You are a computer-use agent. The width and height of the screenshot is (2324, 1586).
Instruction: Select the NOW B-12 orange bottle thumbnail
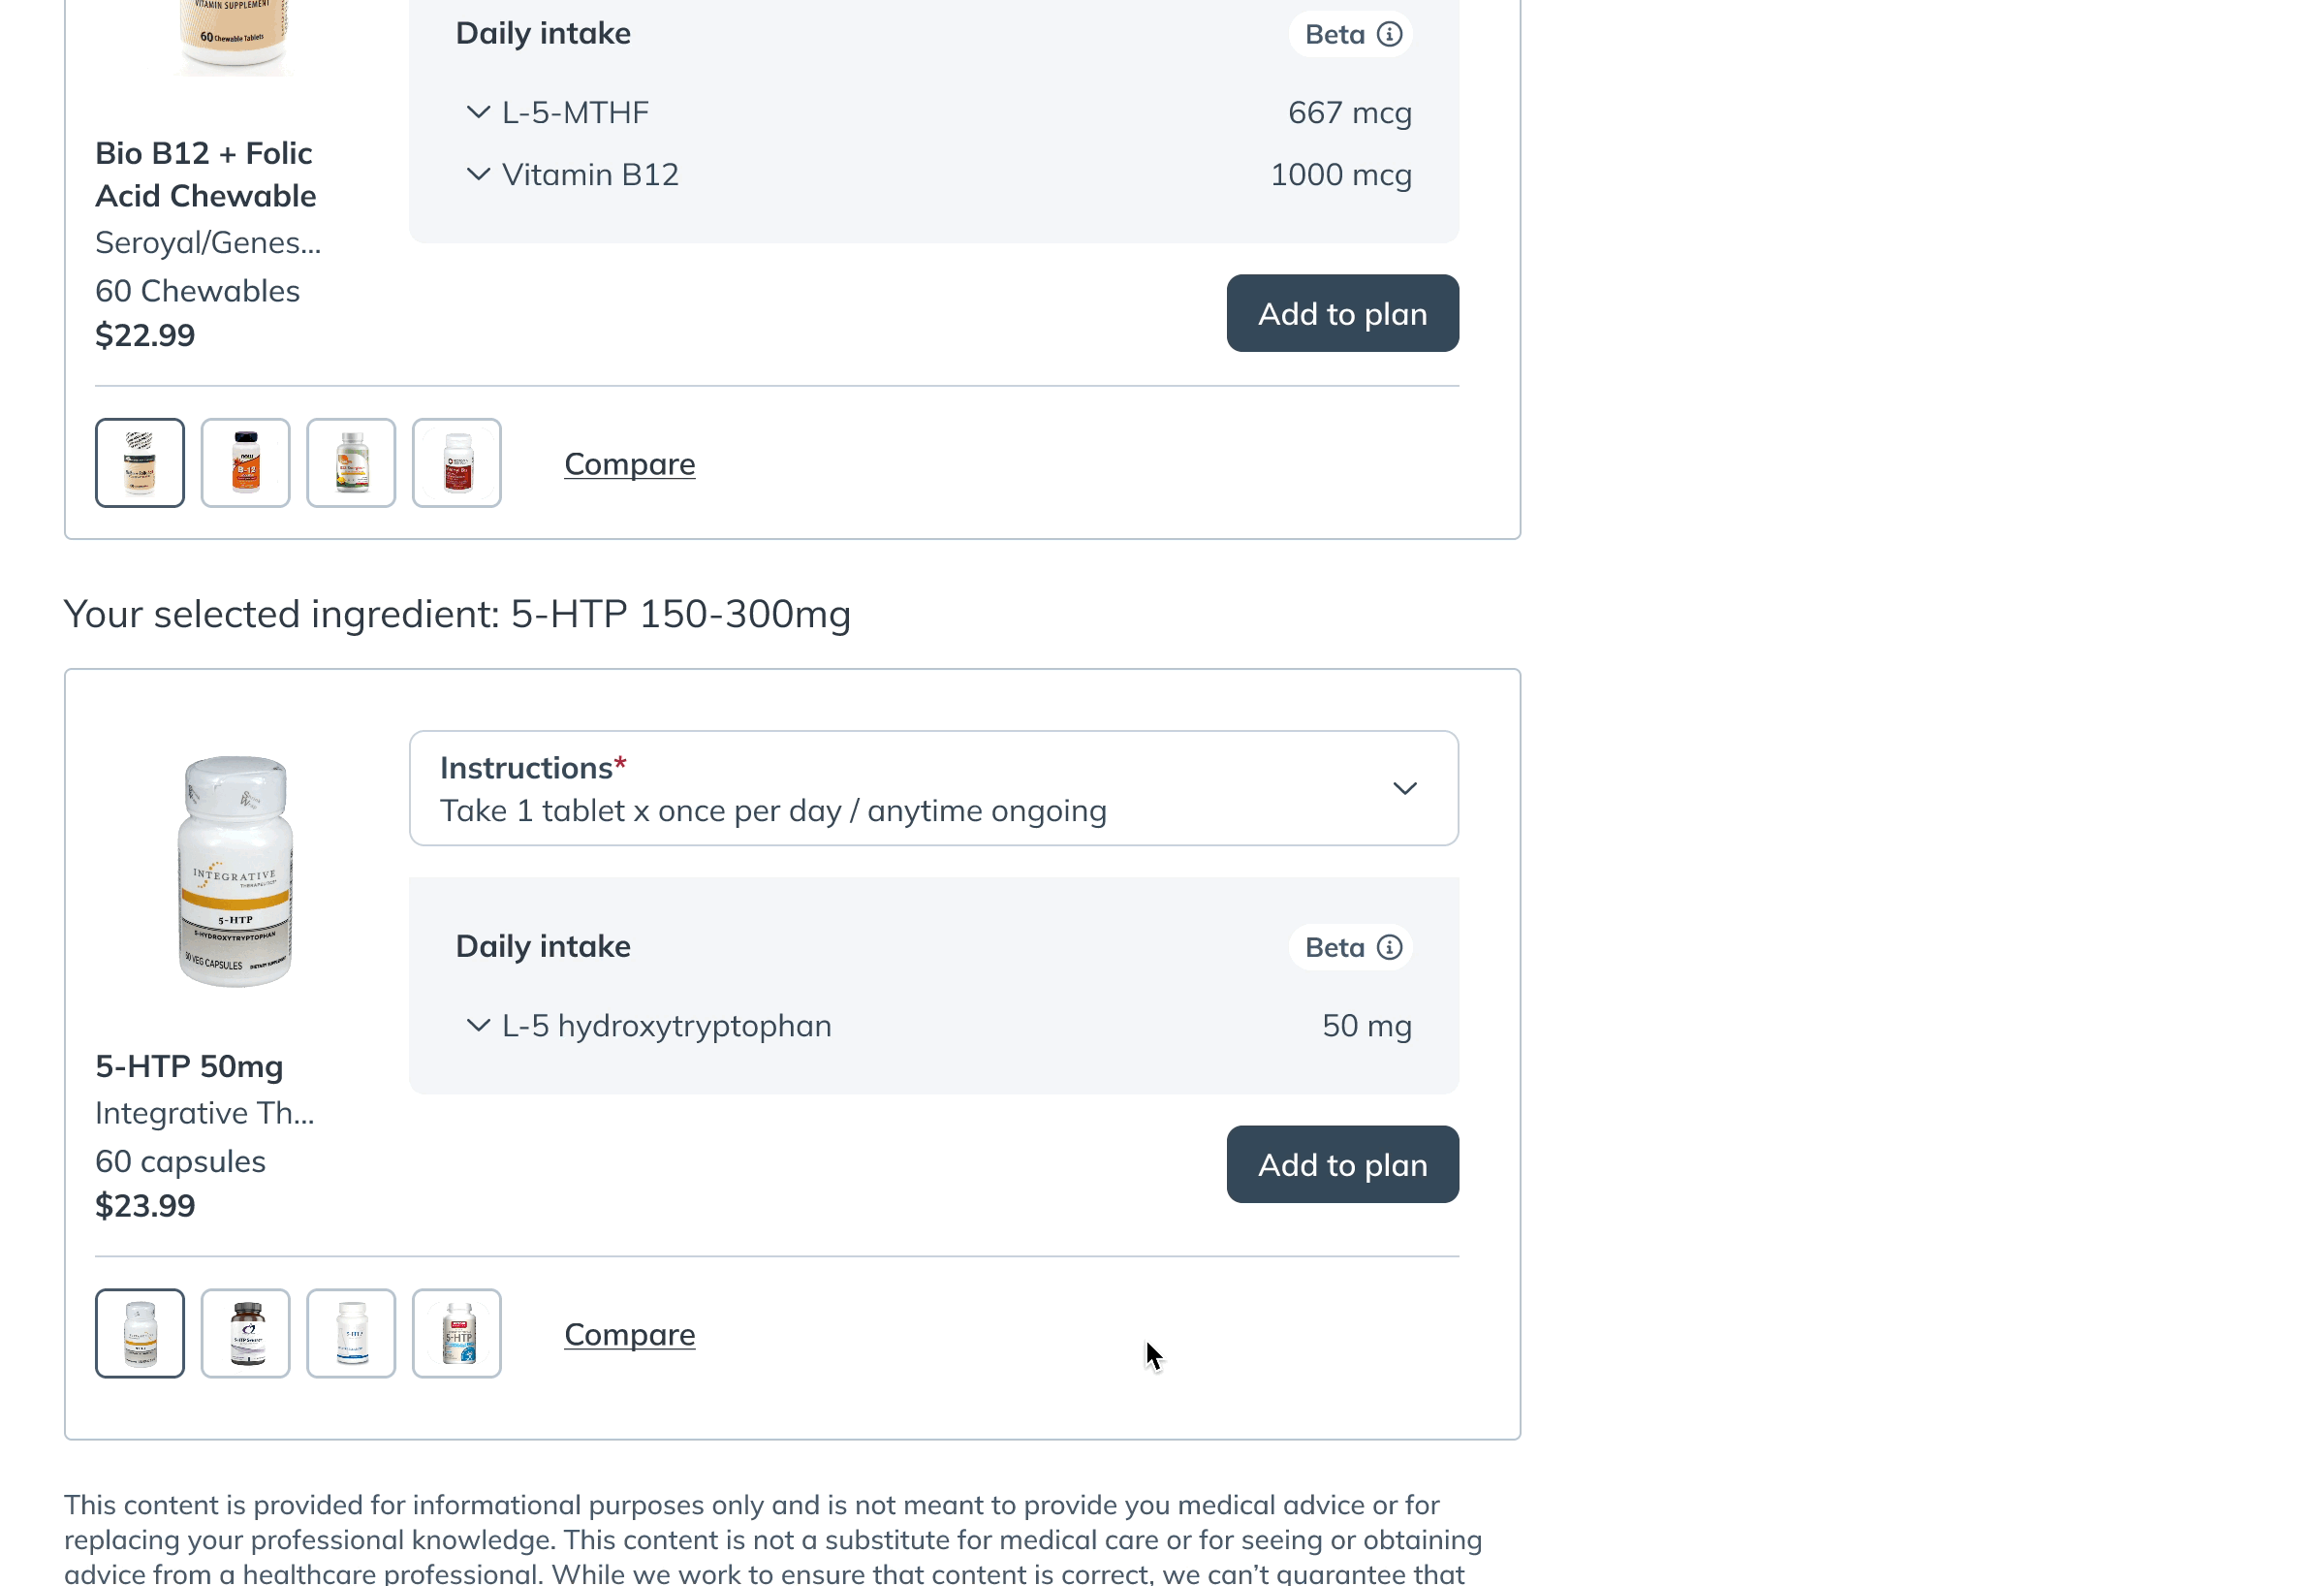coord(245,463)
